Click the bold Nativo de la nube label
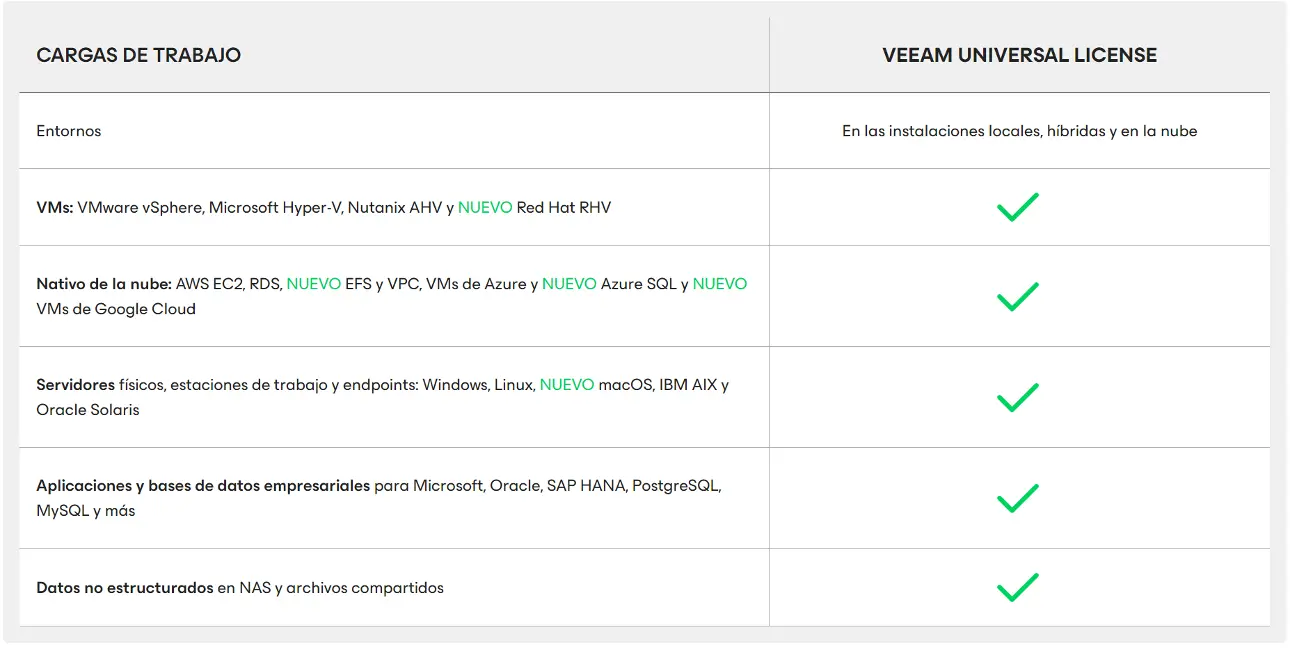The image size is (1290, 648). point(104,284)
